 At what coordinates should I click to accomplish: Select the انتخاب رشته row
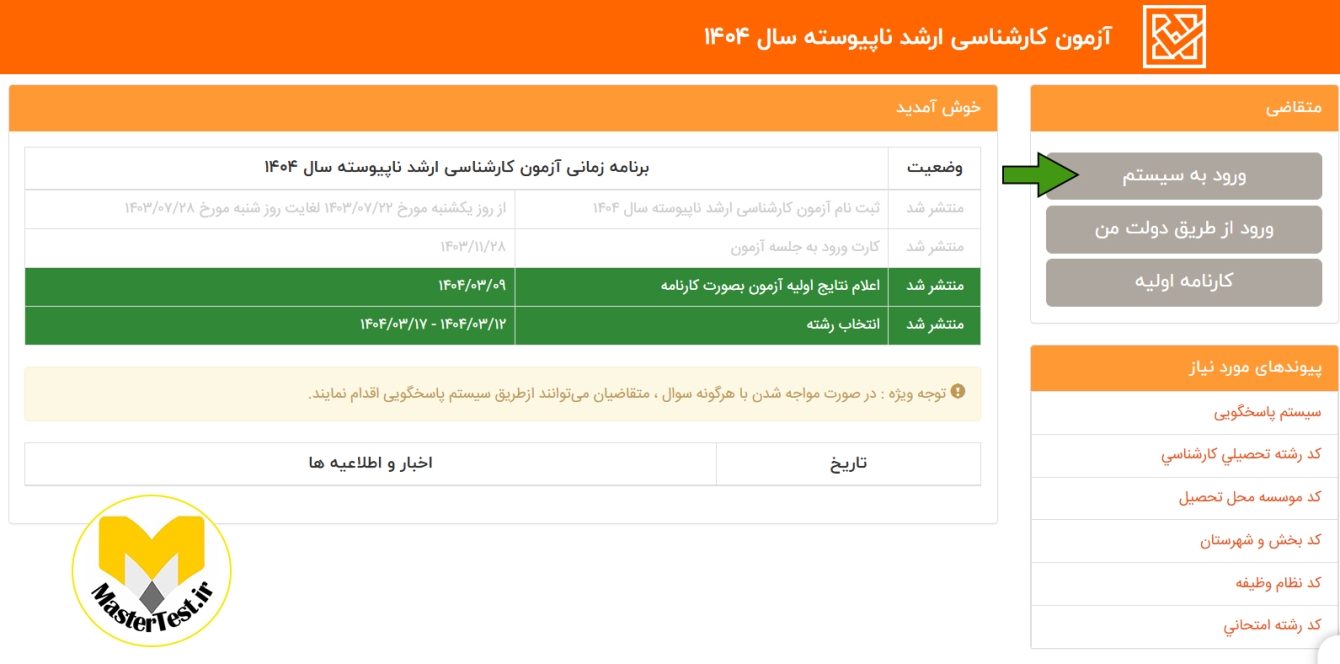coord(503,325)
